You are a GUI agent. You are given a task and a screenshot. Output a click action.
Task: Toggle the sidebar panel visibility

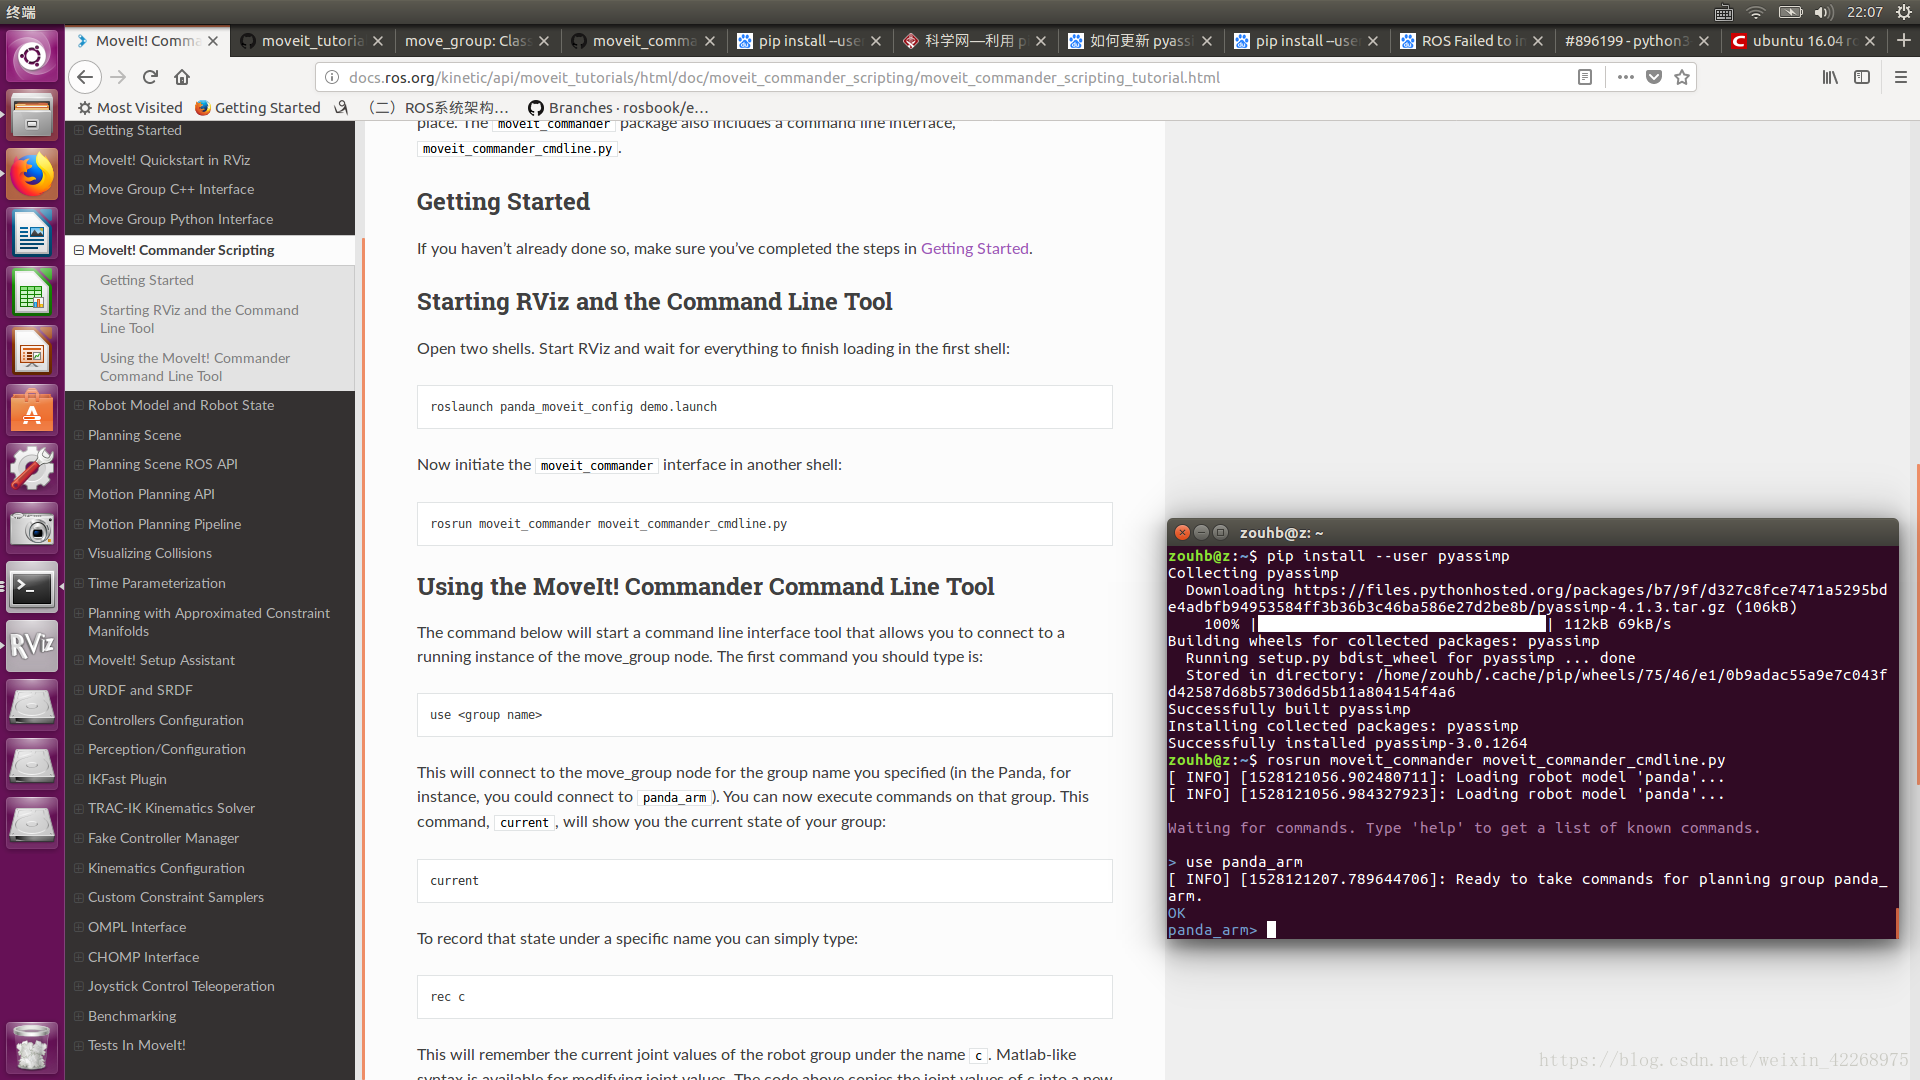(x=1862, y=76)
